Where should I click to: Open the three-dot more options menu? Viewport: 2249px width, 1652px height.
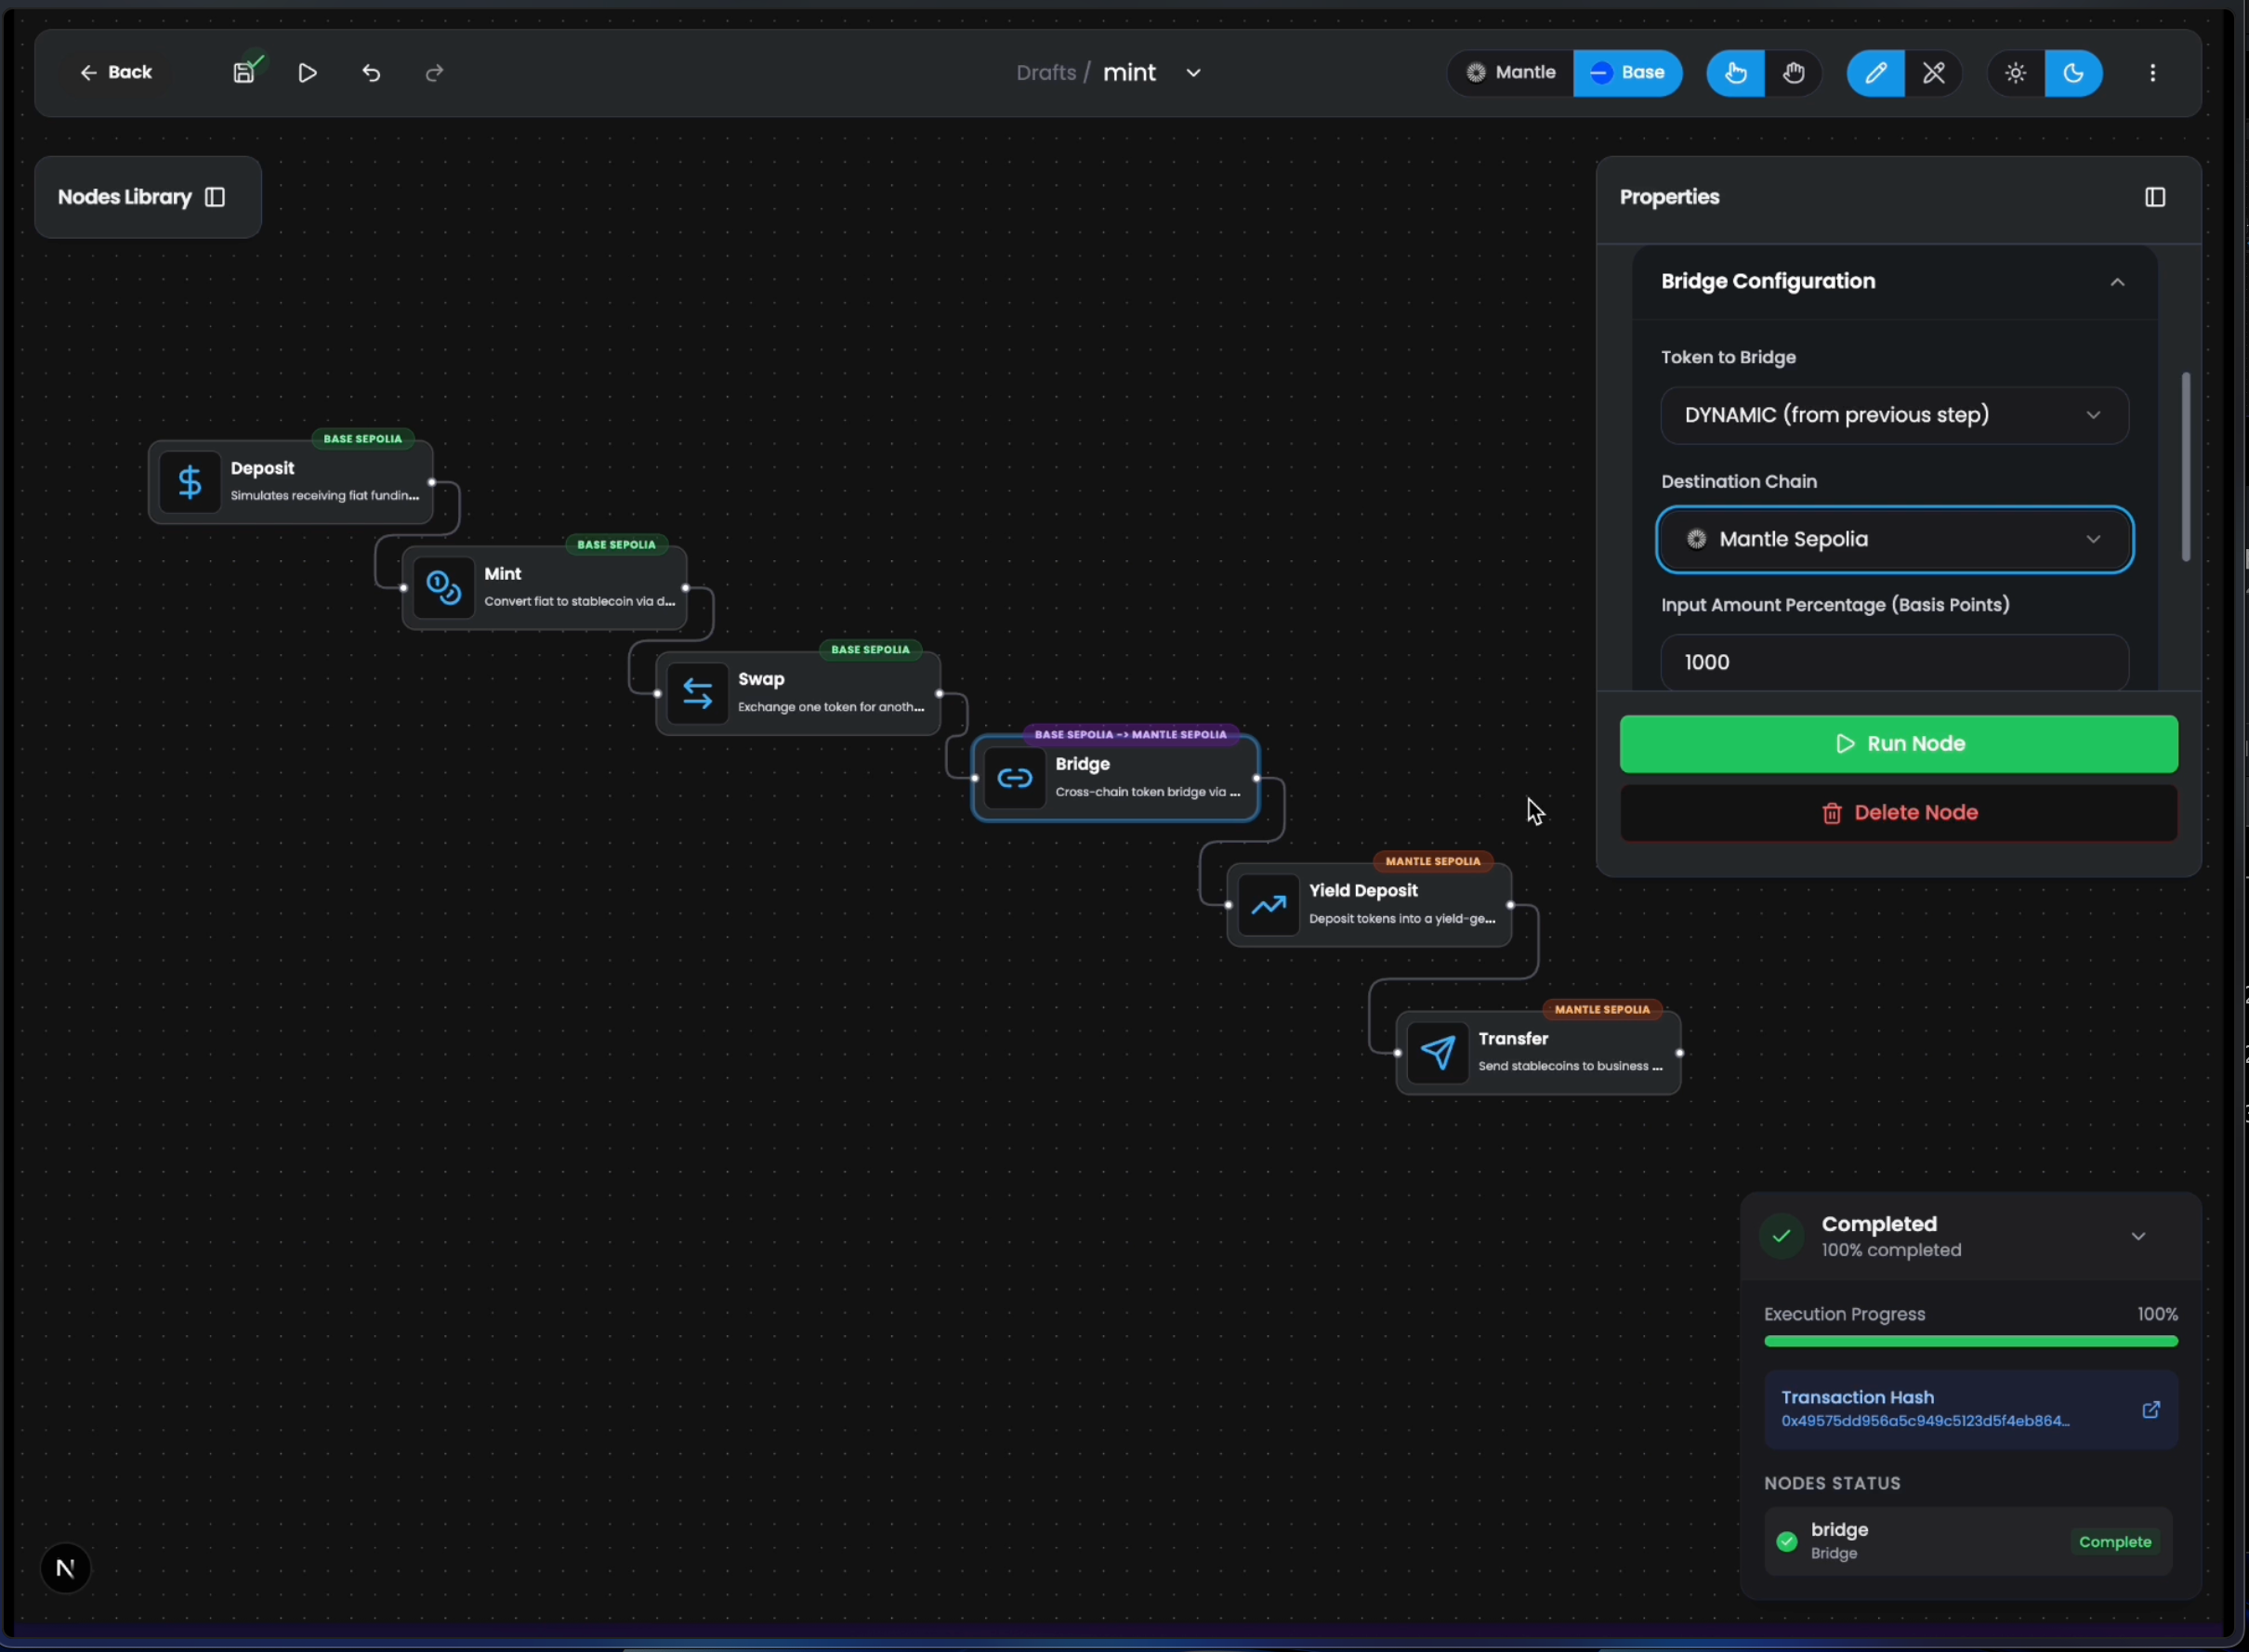pos(2152,73)
